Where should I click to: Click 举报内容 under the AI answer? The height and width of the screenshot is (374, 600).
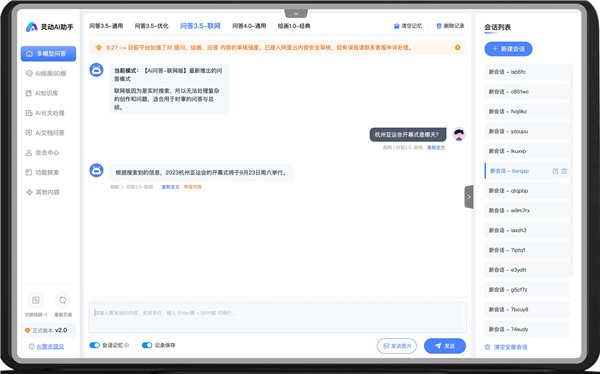192,187
